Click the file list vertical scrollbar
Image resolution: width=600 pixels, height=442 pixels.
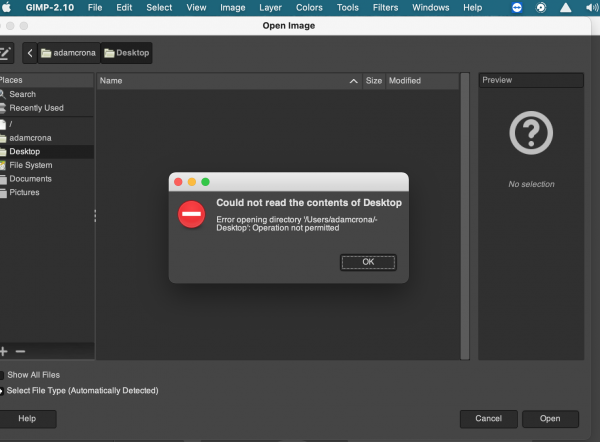click(x=465, y=216)
